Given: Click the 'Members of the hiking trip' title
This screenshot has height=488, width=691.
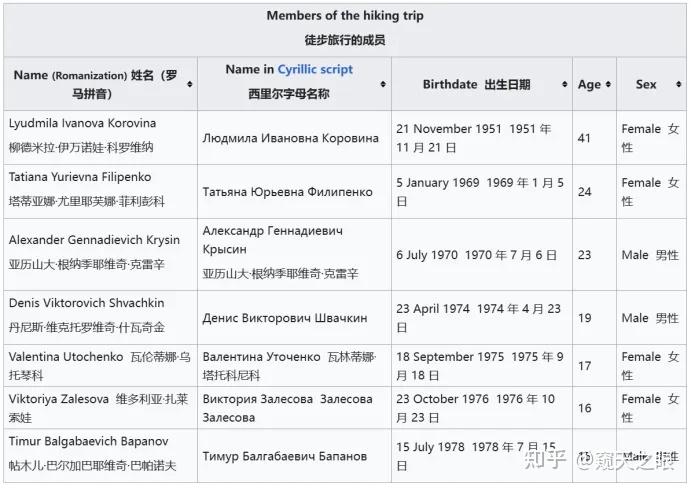Looking at the screenshot, I should (x=345, y=16).
